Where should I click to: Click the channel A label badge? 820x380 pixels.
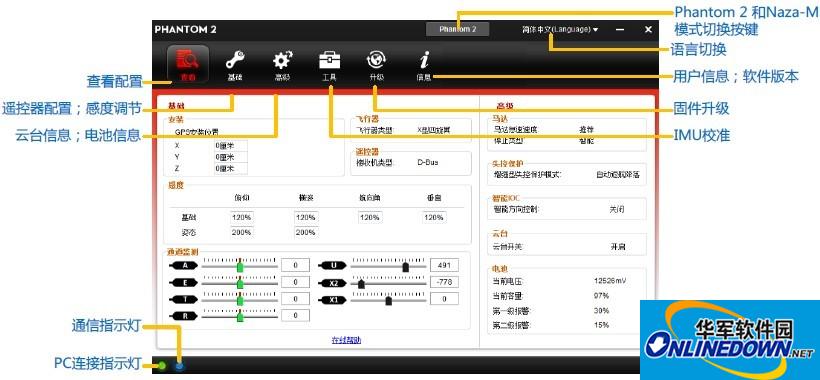(184, 266)
